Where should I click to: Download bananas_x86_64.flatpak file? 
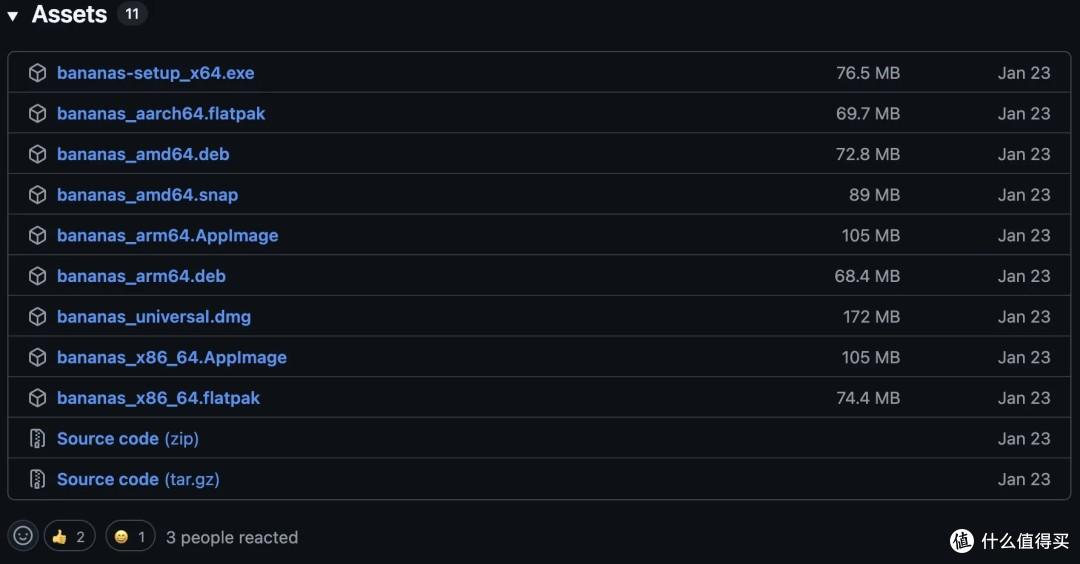pos(158,398)
